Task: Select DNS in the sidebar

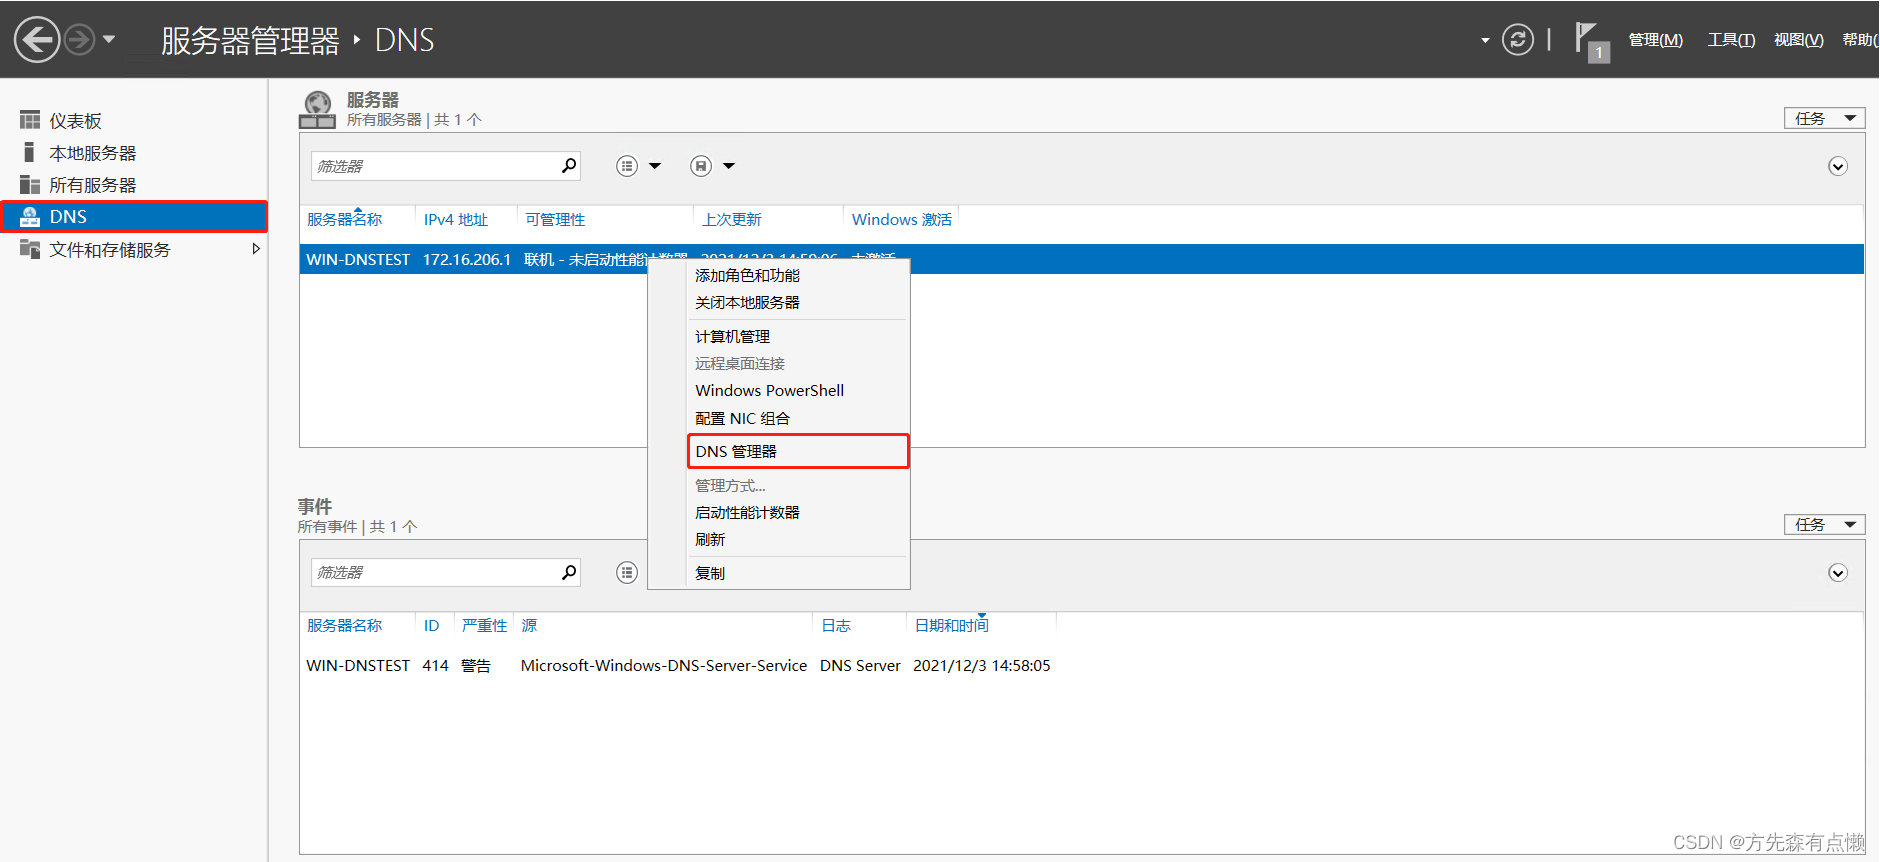Action: coord(134,216)
